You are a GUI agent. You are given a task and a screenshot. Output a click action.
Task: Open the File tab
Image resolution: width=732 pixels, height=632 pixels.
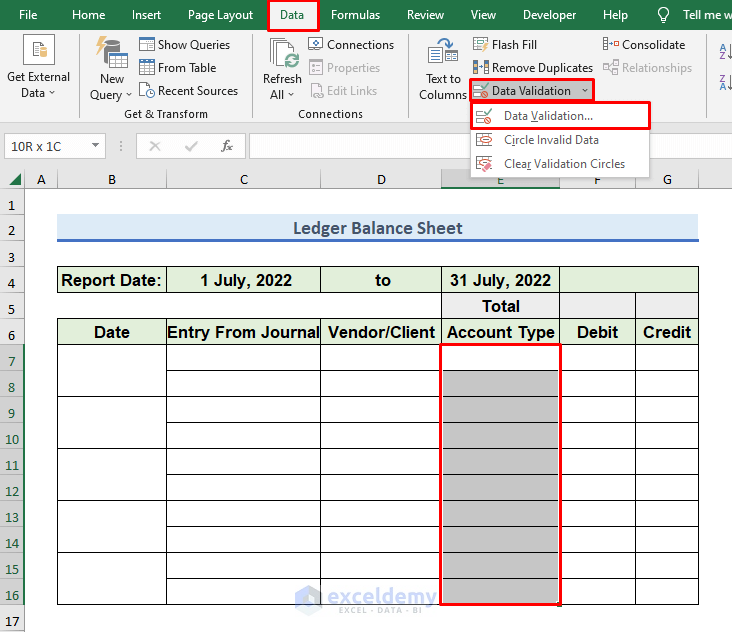[28, 15]
